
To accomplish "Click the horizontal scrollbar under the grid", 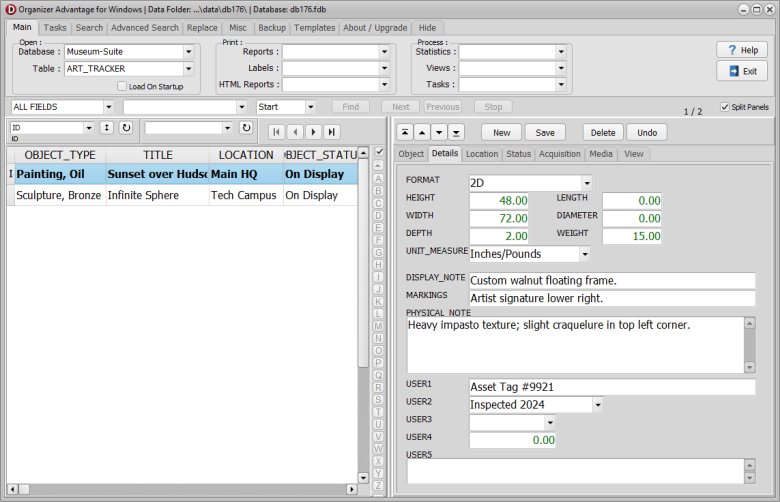I will (x=180, y=489).
